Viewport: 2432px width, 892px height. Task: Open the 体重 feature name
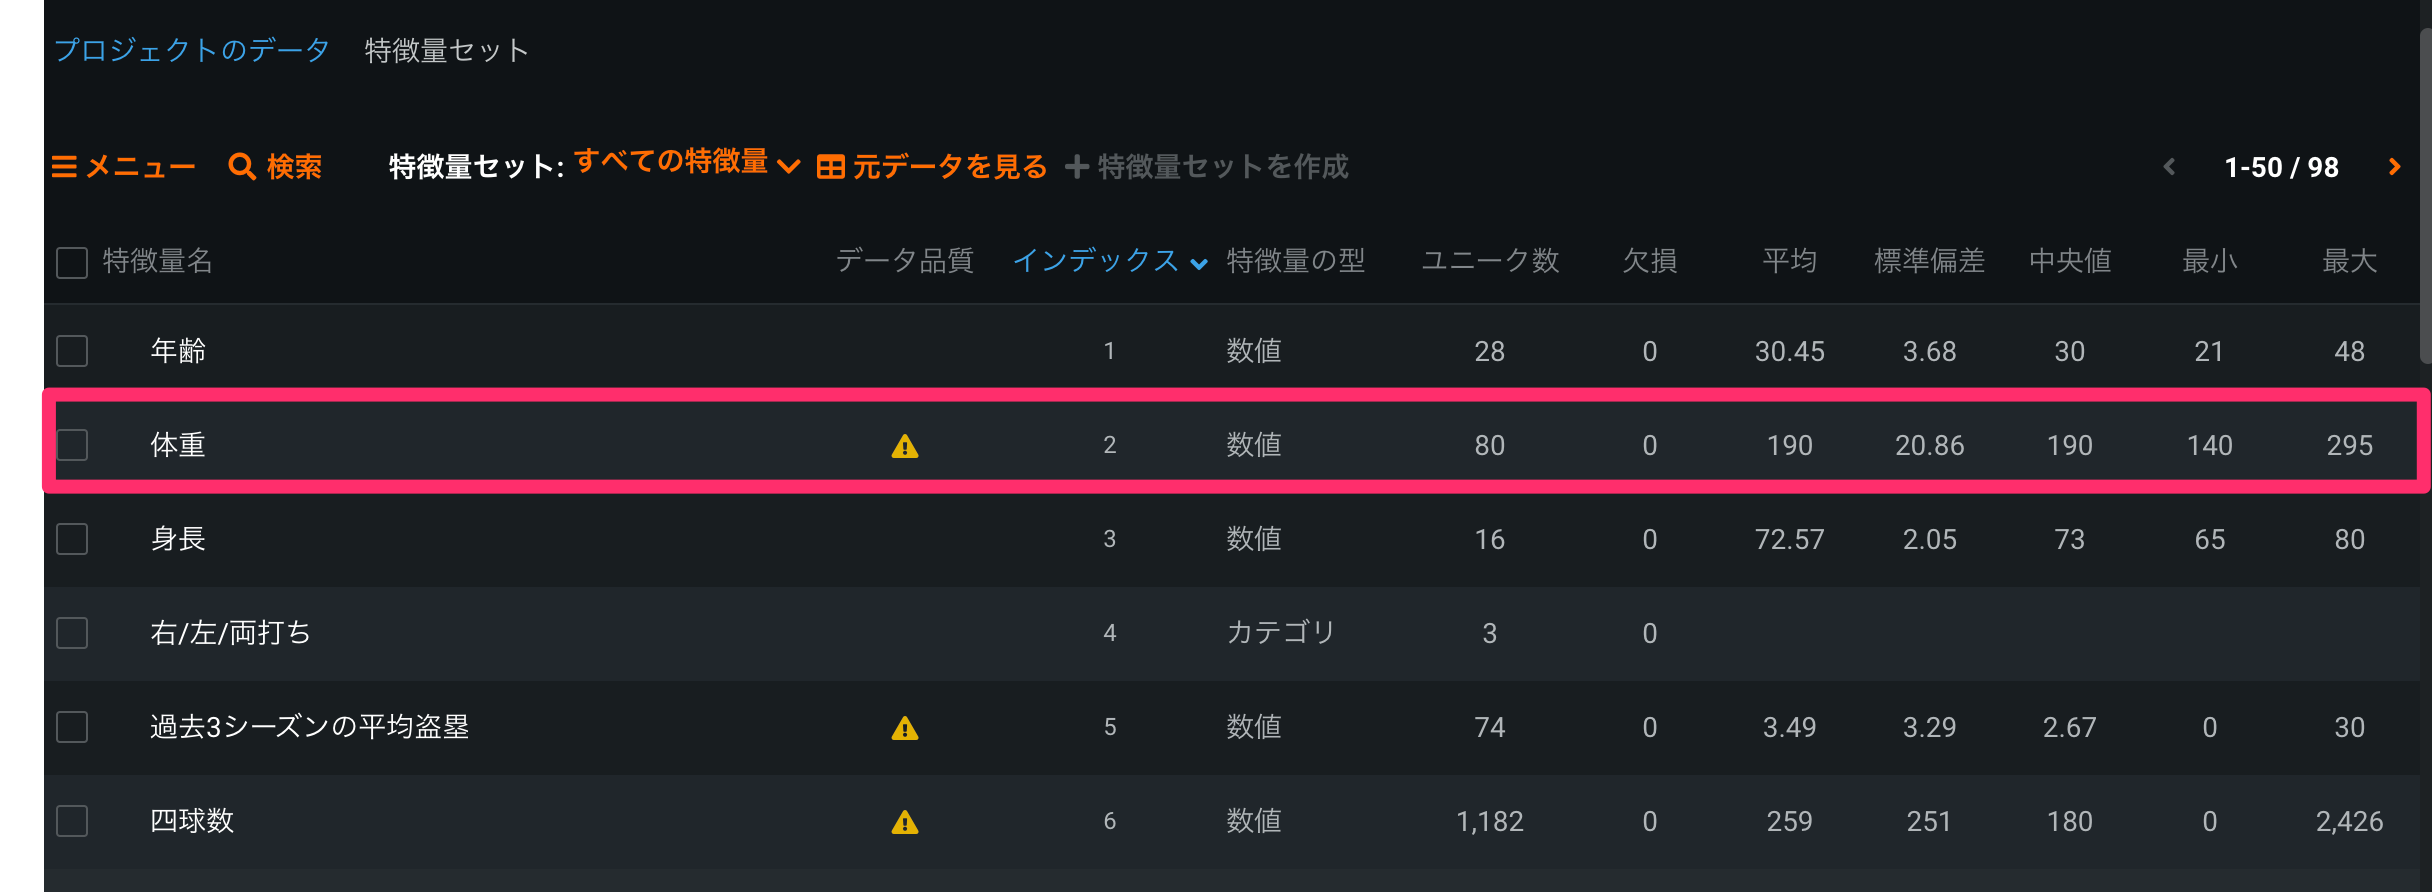click(178, 445)
